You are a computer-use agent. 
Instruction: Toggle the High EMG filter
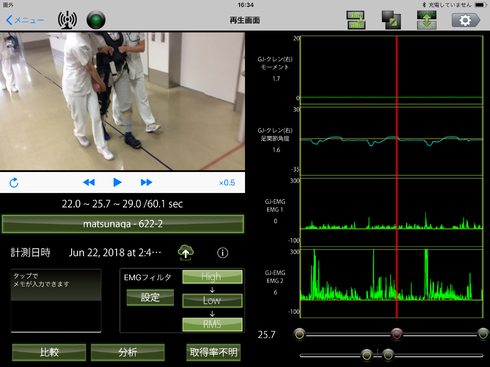point(212,277)
